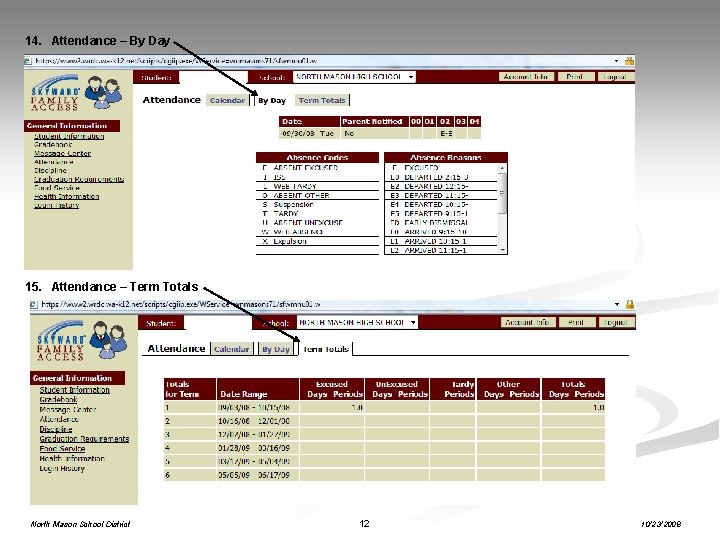Open Food Service link in By Day screenshot
The image size is (720, 540).
(x=57, y=188)
